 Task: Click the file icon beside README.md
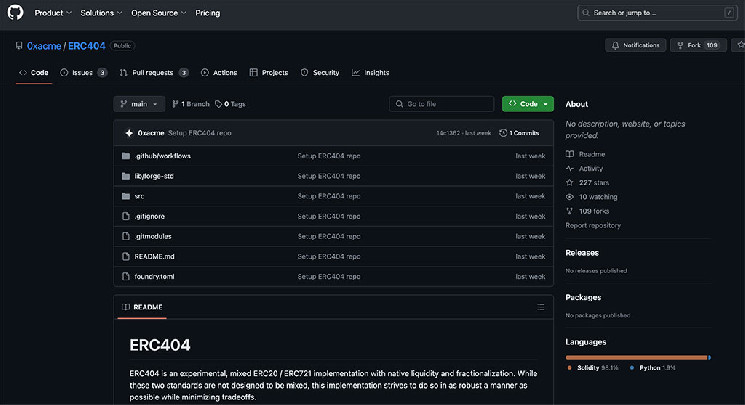tap(125, 257)
